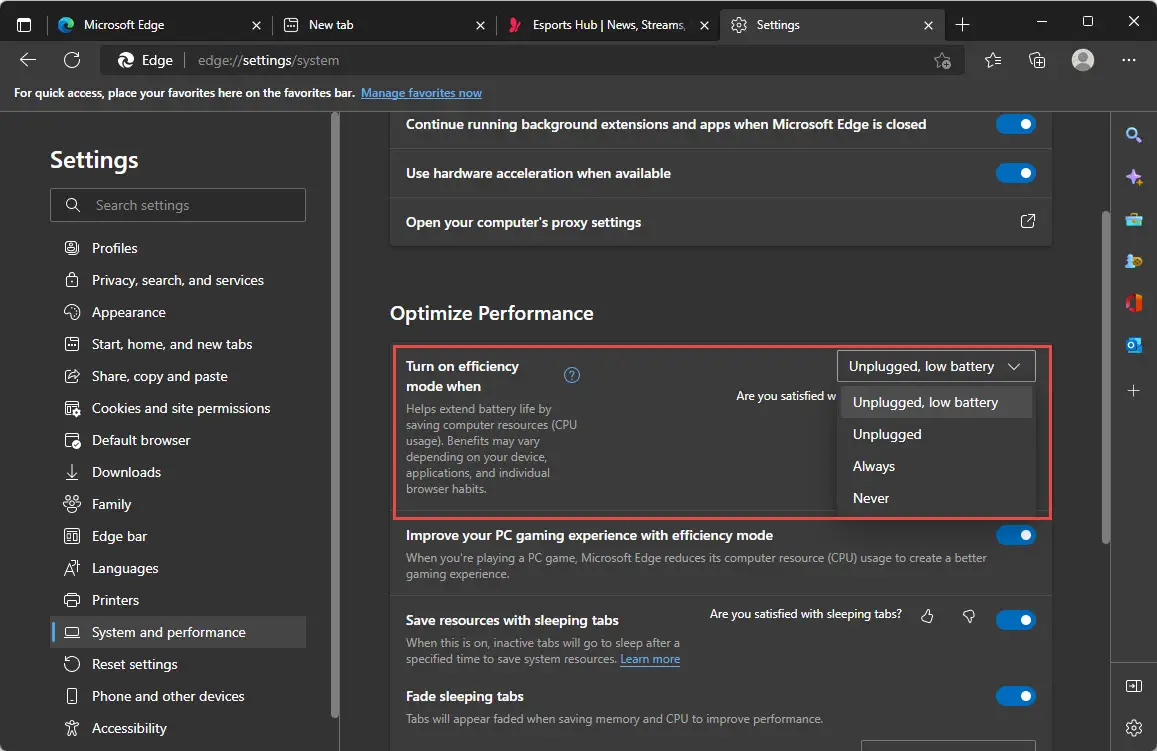Select Always option in the list
This screenshot has width=1157, height=751.
click(936, 466)
